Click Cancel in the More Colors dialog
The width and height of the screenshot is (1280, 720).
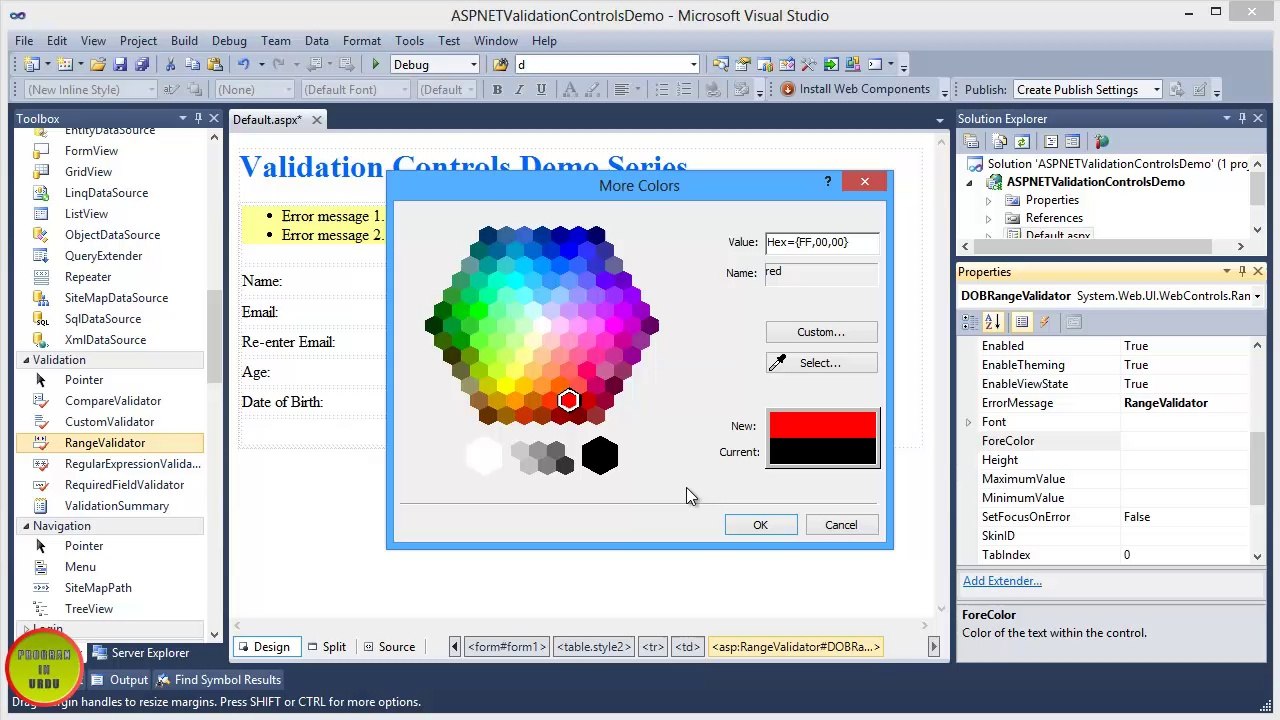tap(841, 525)
